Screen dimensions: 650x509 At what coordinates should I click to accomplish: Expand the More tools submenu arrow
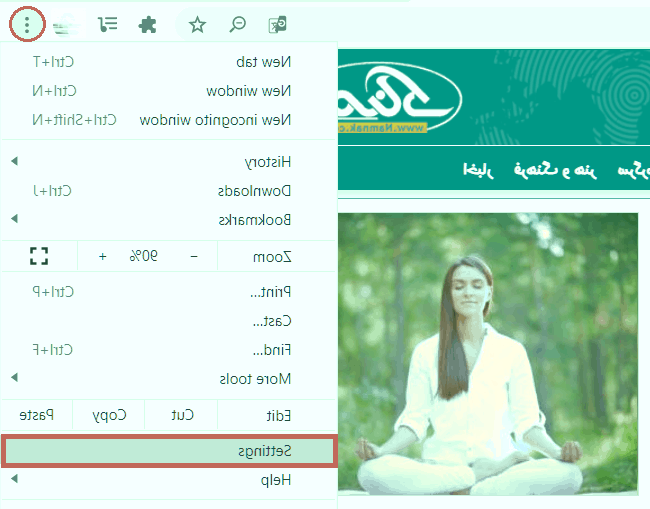(x=15, y=377)
